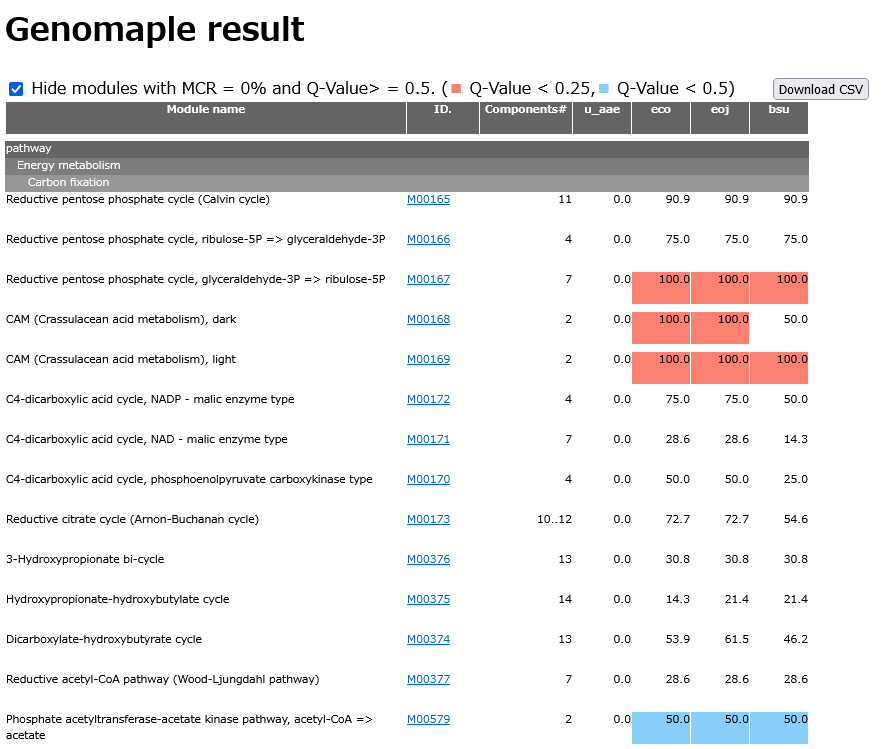This screenshot has width=881, height=749.
Task: Open the M00166 module link
Action: (x=428, y=239)
